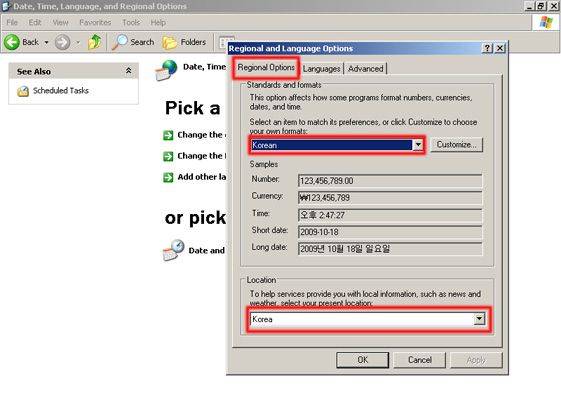Click the Long date sample field
This screenshot has height=400, width=561.
coord(390,249)
